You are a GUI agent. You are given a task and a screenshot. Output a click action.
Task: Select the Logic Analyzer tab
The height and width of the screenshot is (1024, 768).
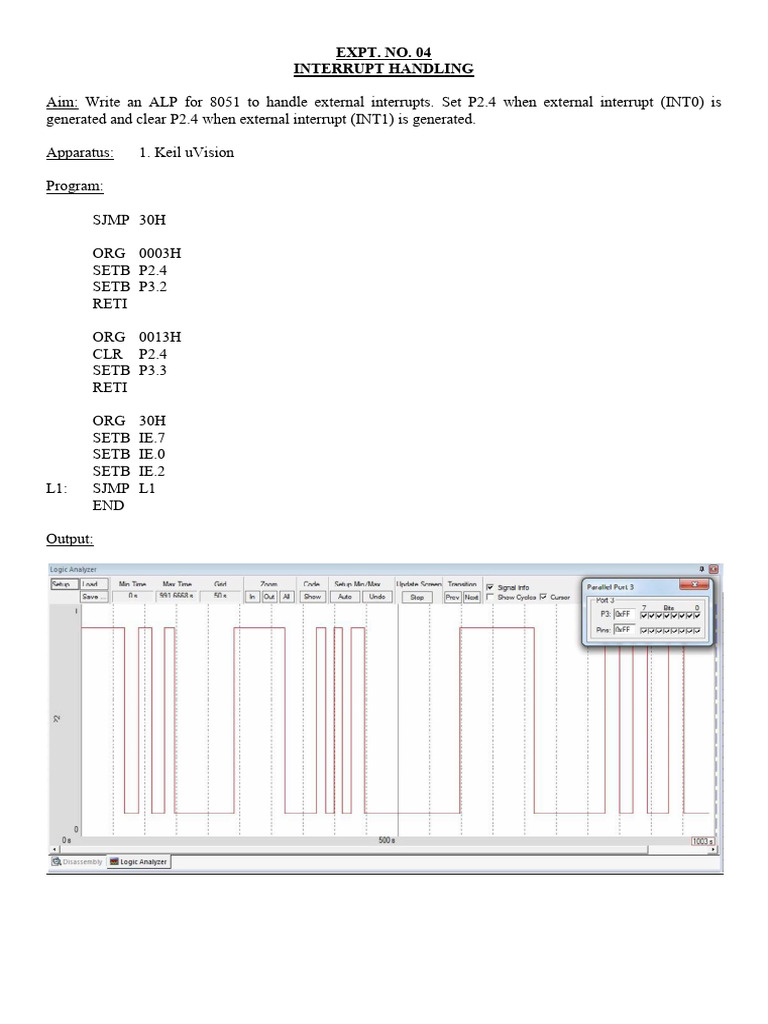point(138,862)
